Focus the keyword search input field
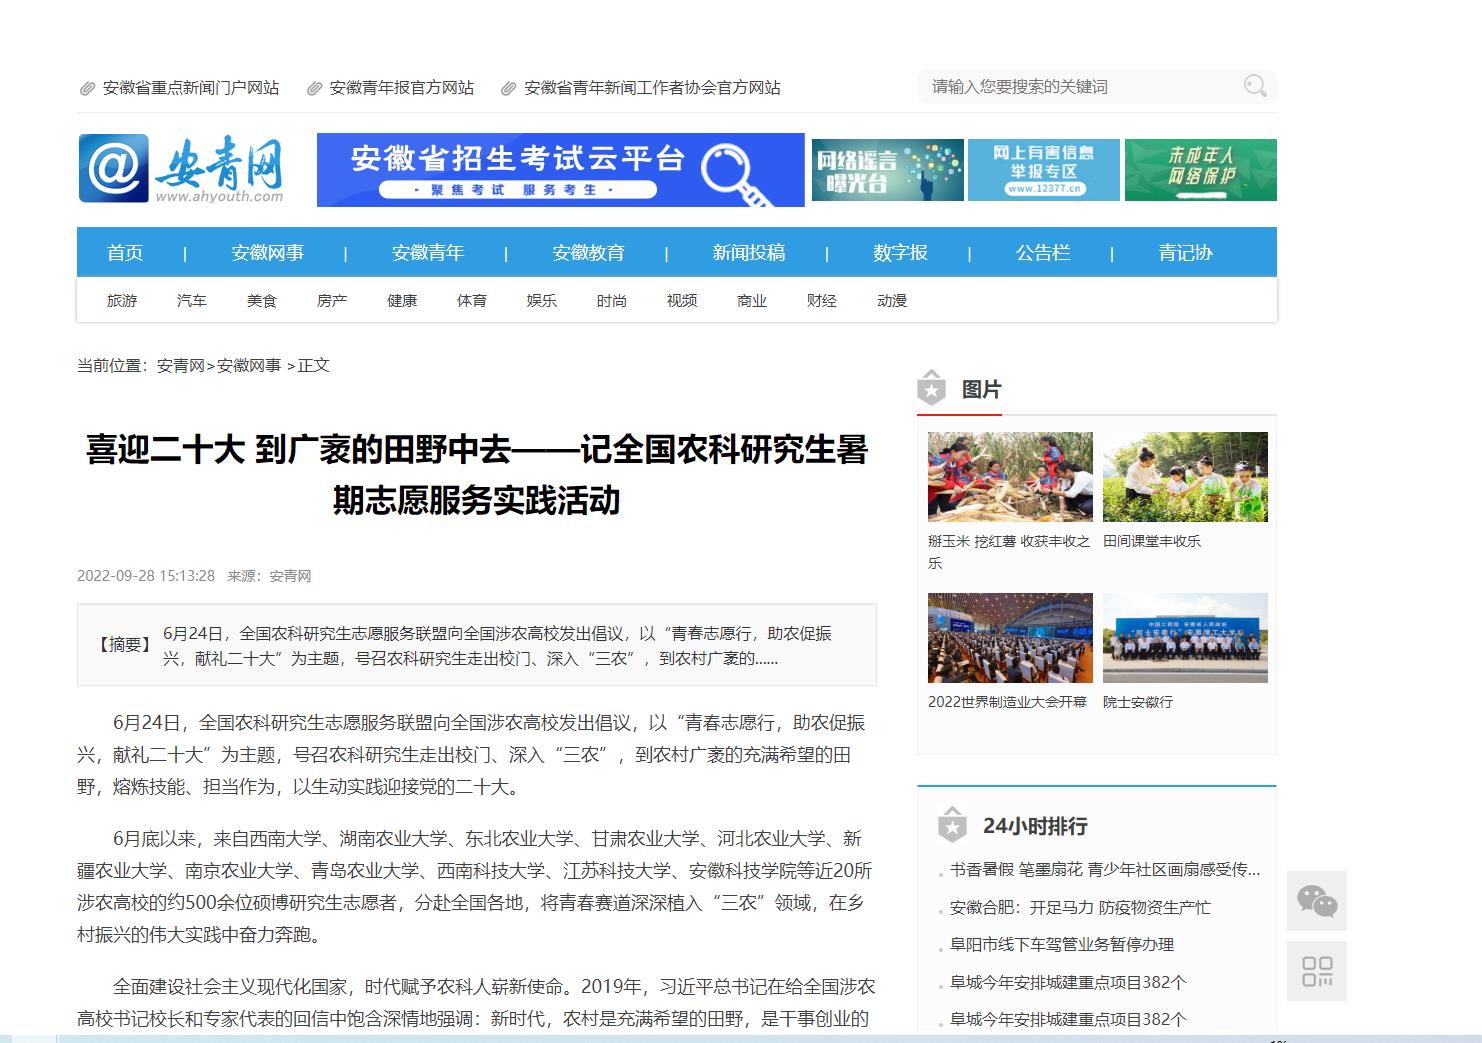Viewport: 1482px width, 1043px height. (1080, 87)
